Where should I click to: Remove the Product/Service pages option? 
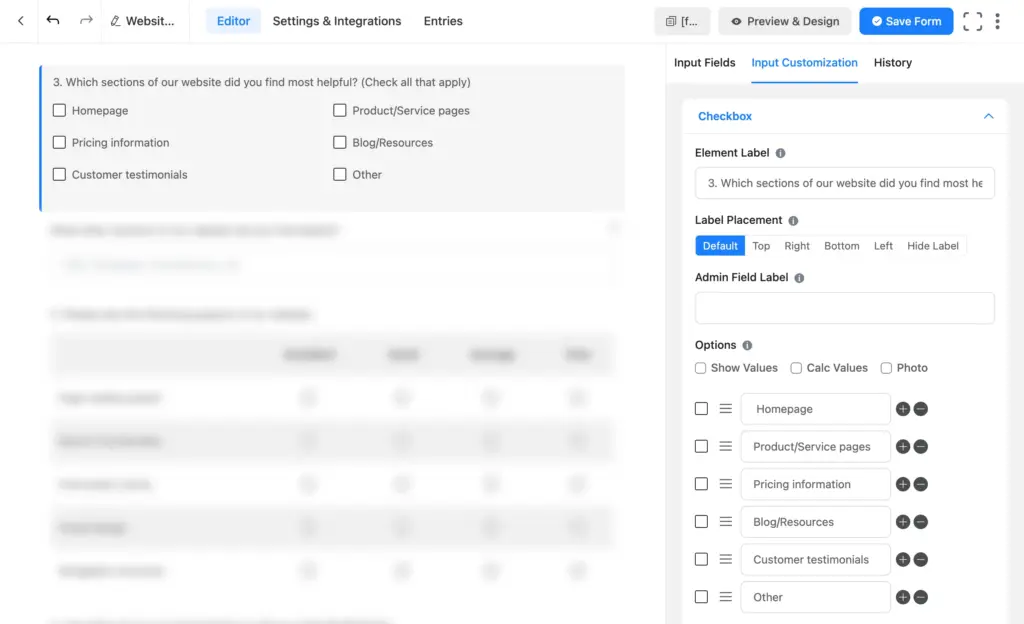[921, 447]
